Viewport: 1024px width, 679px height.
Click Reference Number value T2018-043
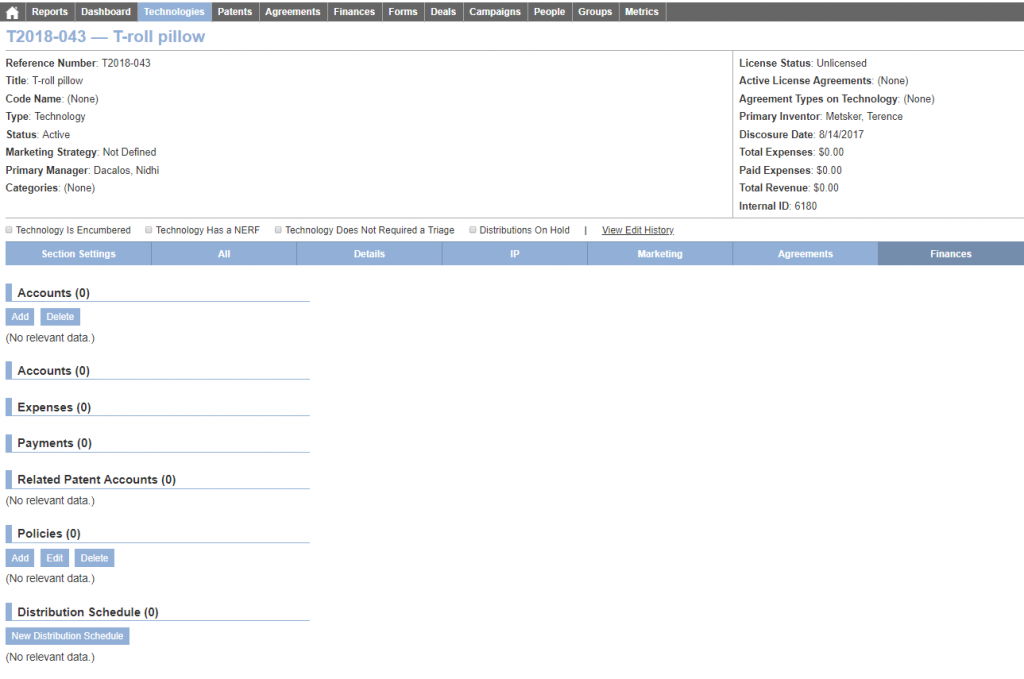coord(126,63)
